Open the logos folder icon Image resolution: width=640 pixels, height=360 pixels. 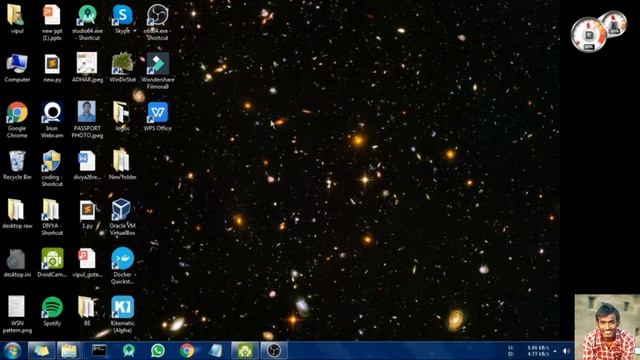[x=122, y=113]
